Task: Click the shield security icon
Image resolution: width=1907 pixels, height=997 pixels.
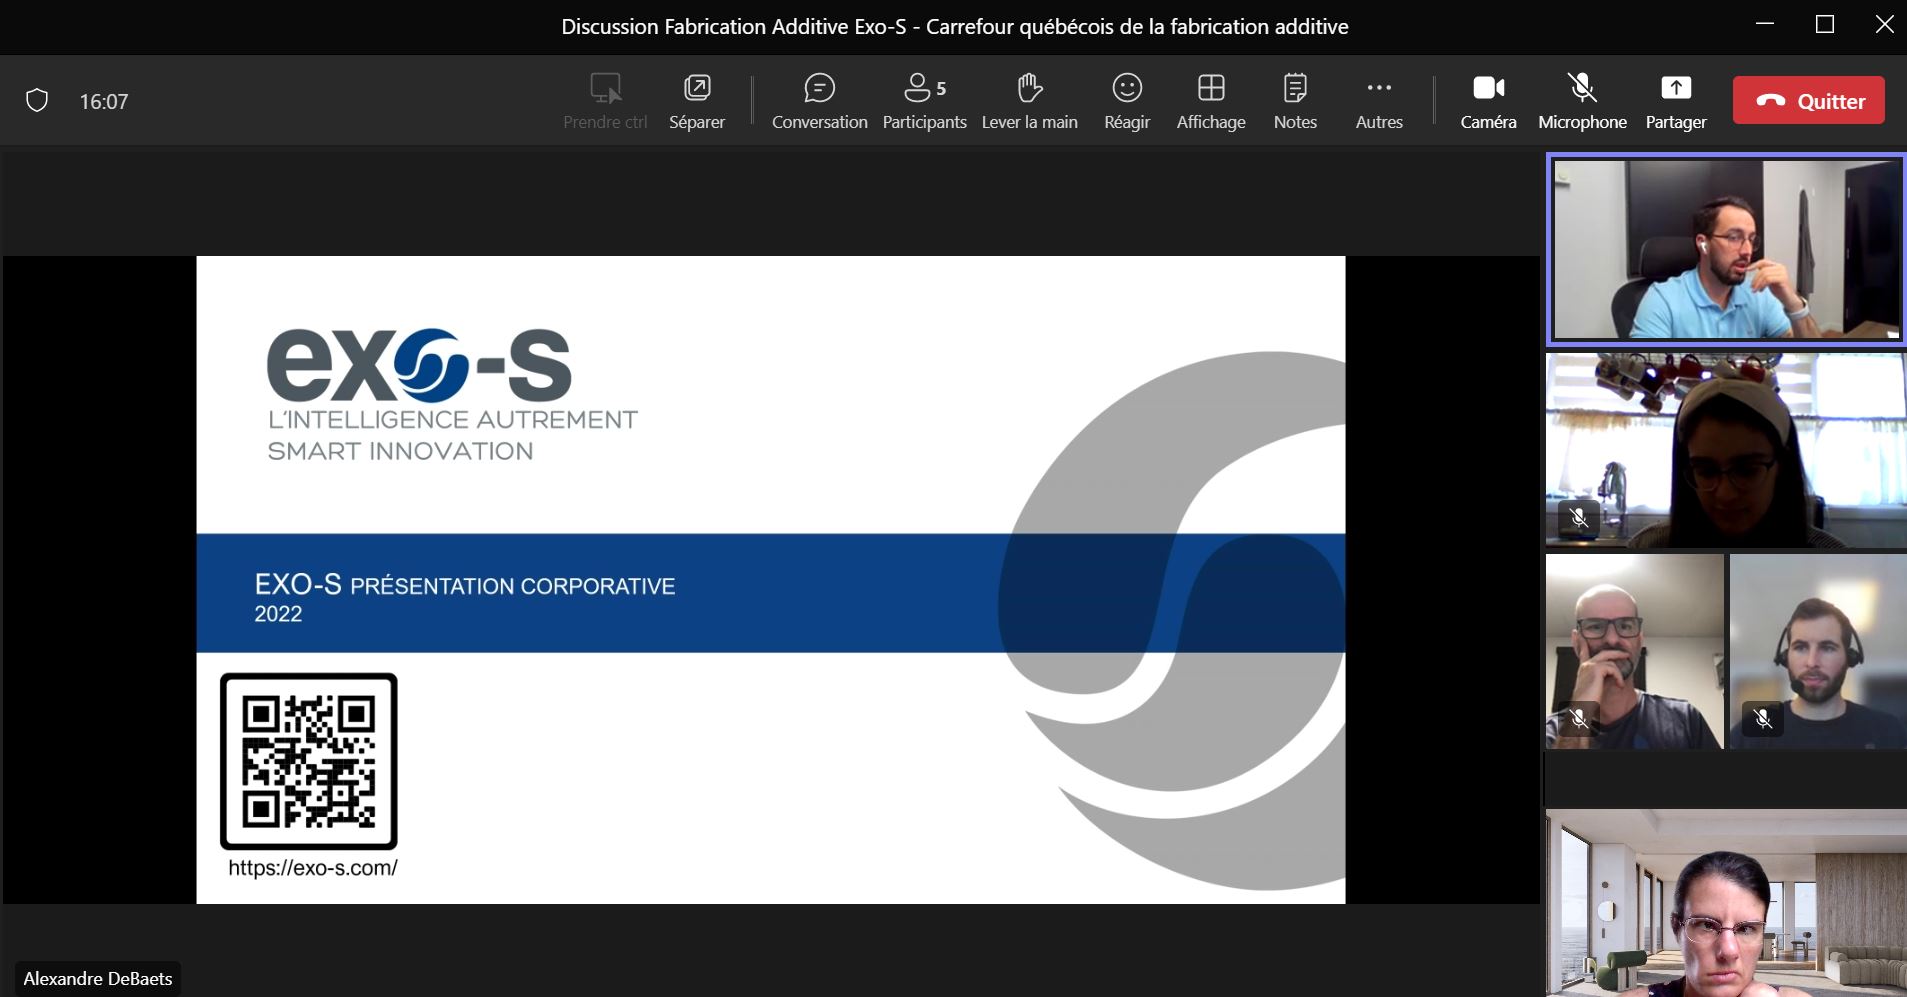Action: 37,101
